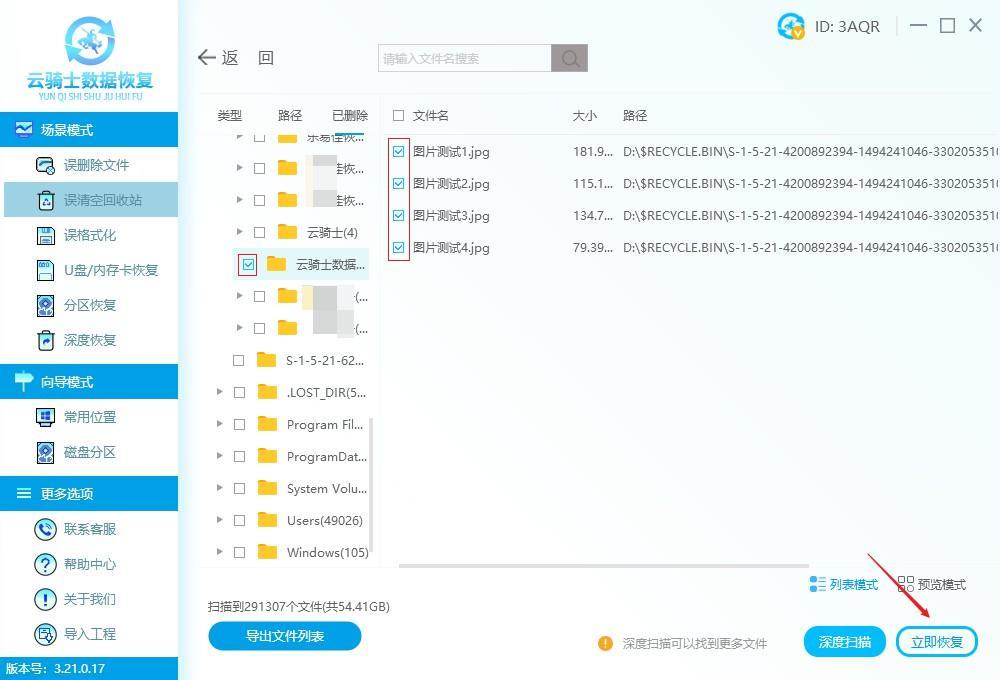1000x680 pixels.
Task: Click the 场景模式 header icon
Action: pyautogui.click(x=24, y=129)
